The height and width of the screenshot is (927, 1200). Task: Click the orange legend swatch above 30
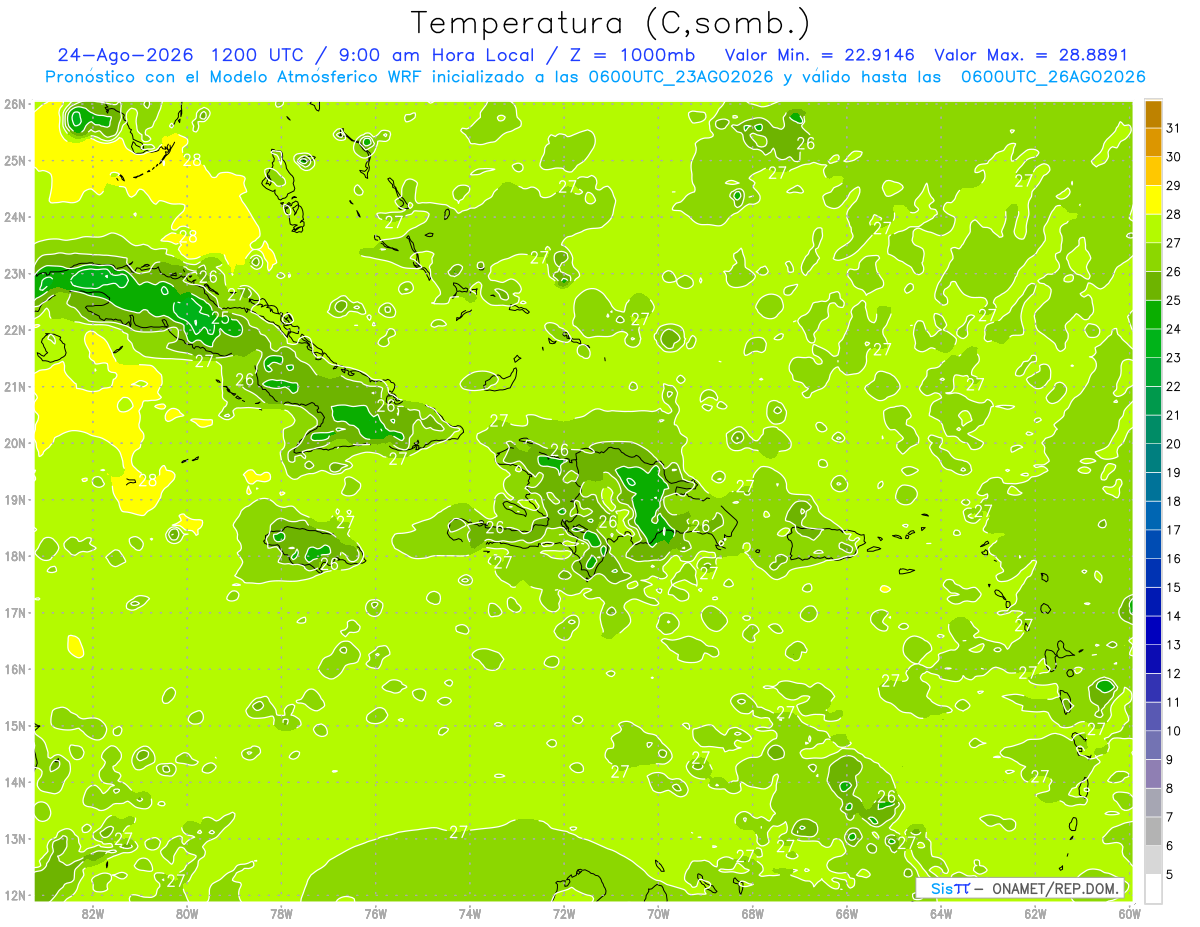pos(1153,142)
